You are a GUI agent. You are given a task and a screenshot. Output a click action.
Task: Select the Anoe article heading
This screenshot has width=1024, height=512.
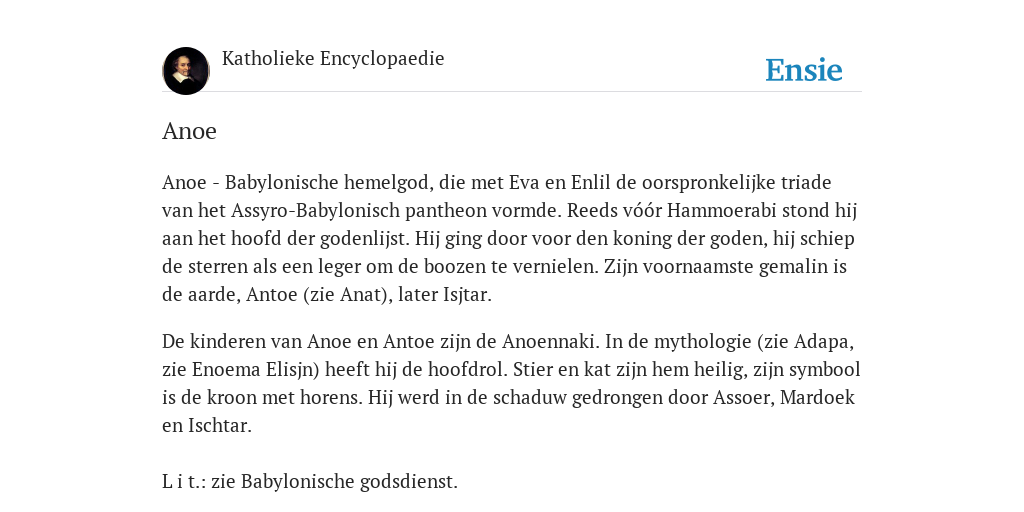click(189, 131)
